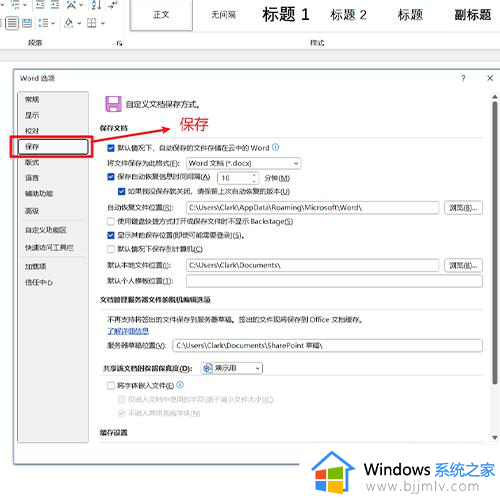Toggle the keep last AutoRecovered version checkbox
Screen dimensions: 500x500
(x=122, y=191)
